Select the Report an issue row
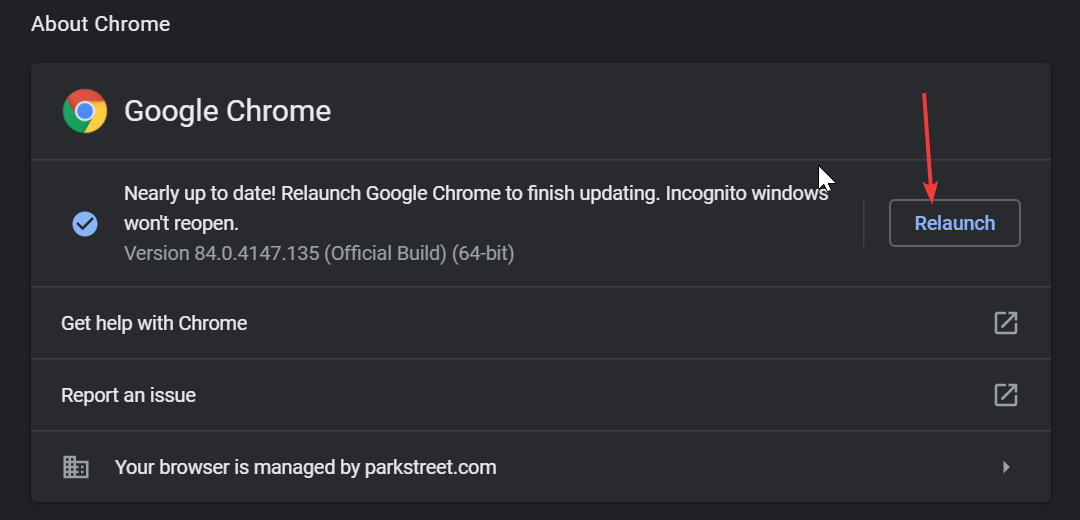Image resolution: width=1080 pixels, height=520 pixels. tap(541, 395)
